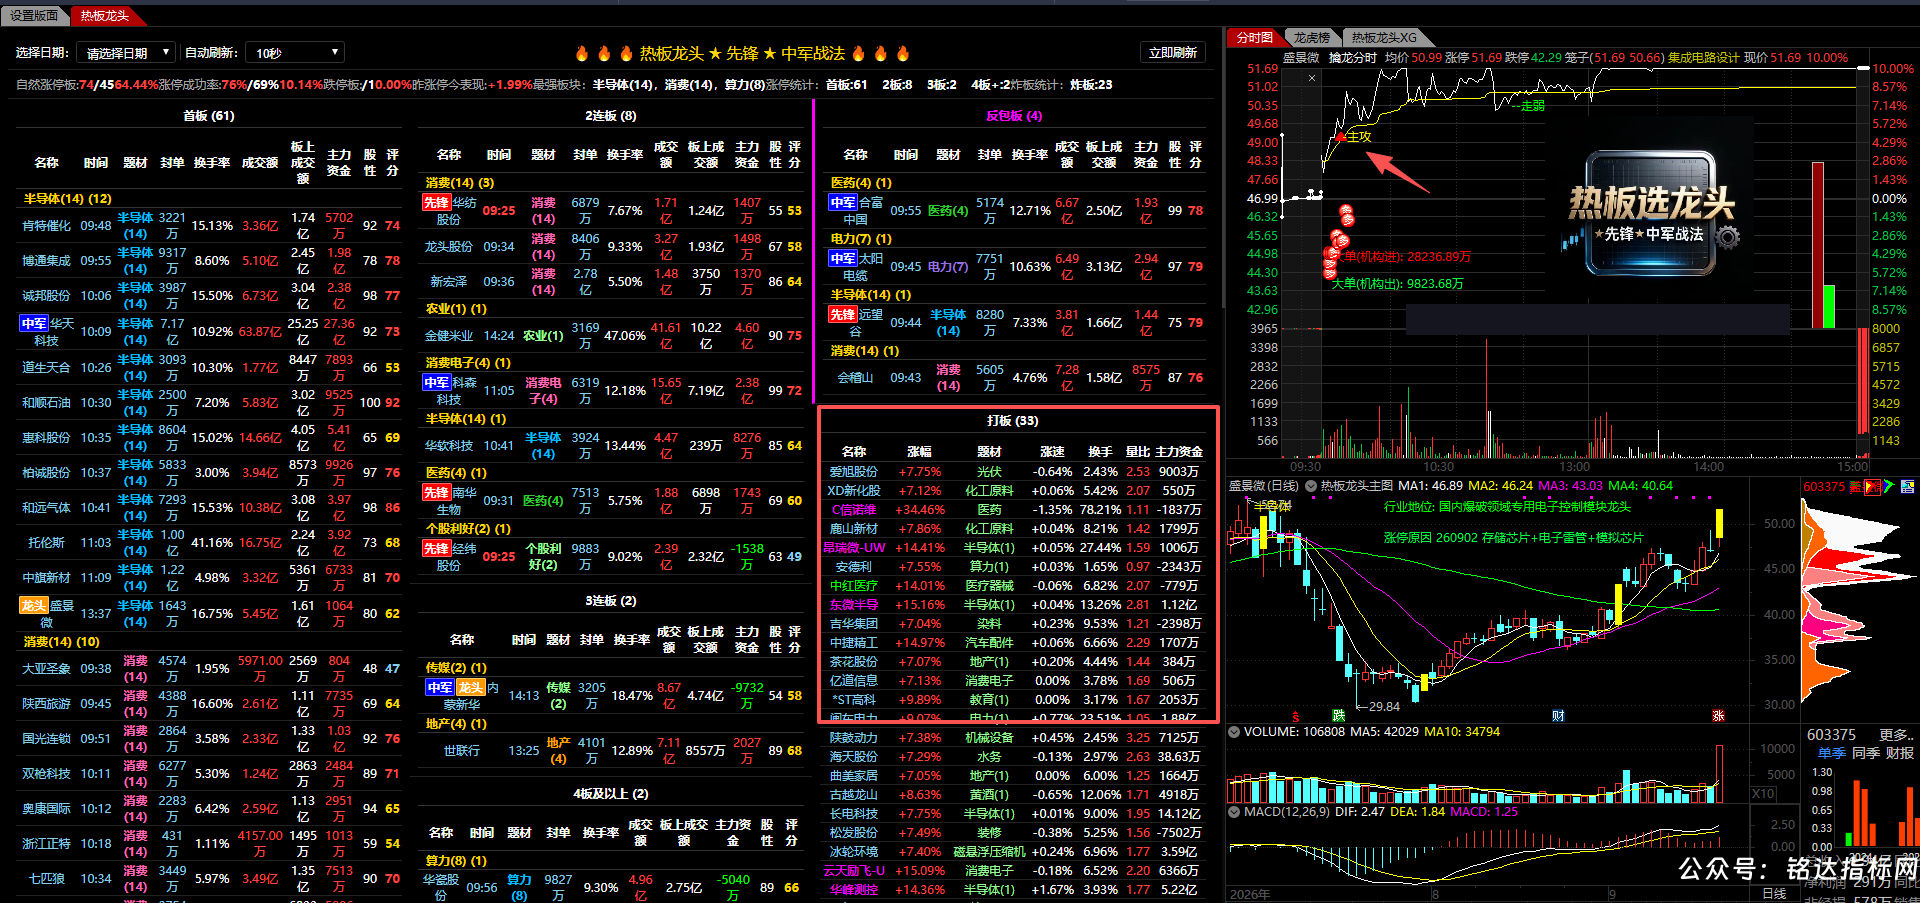Select 爱旭股份 in the 打板 list

point(854,472)
